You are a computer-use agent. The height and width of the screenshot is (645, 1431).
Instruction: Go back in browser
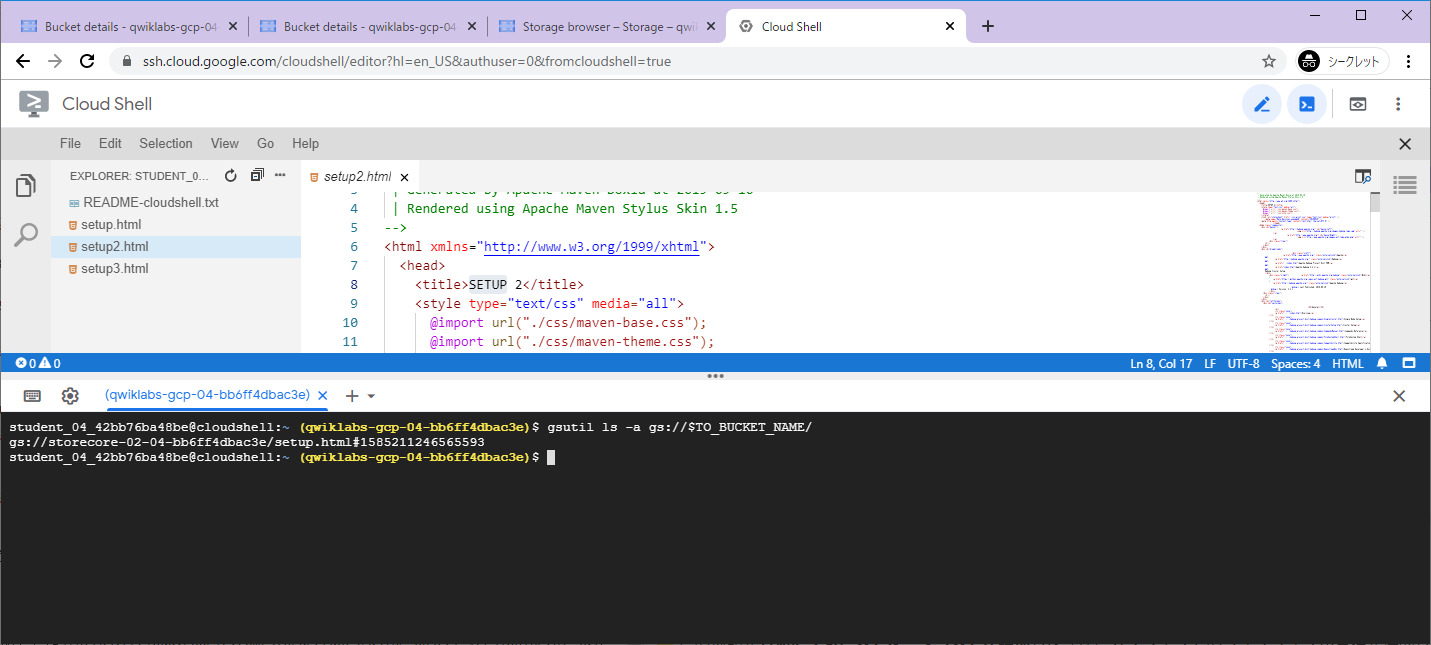(x=23, y=61)
